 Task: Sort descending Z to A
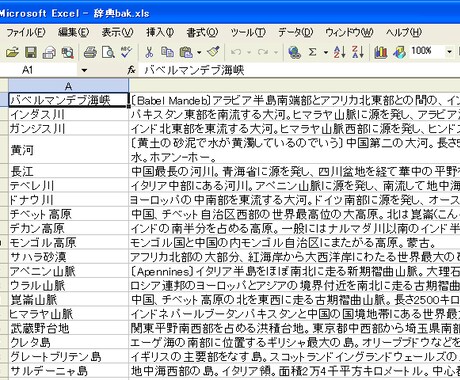point(358,52)
